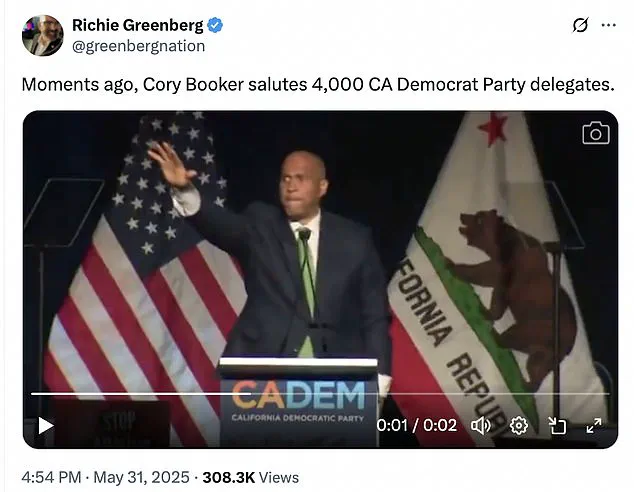Open the @greenbergnation handle link
Image resolution: width=634 pixels, height=492 pixels.
(138, 46)
